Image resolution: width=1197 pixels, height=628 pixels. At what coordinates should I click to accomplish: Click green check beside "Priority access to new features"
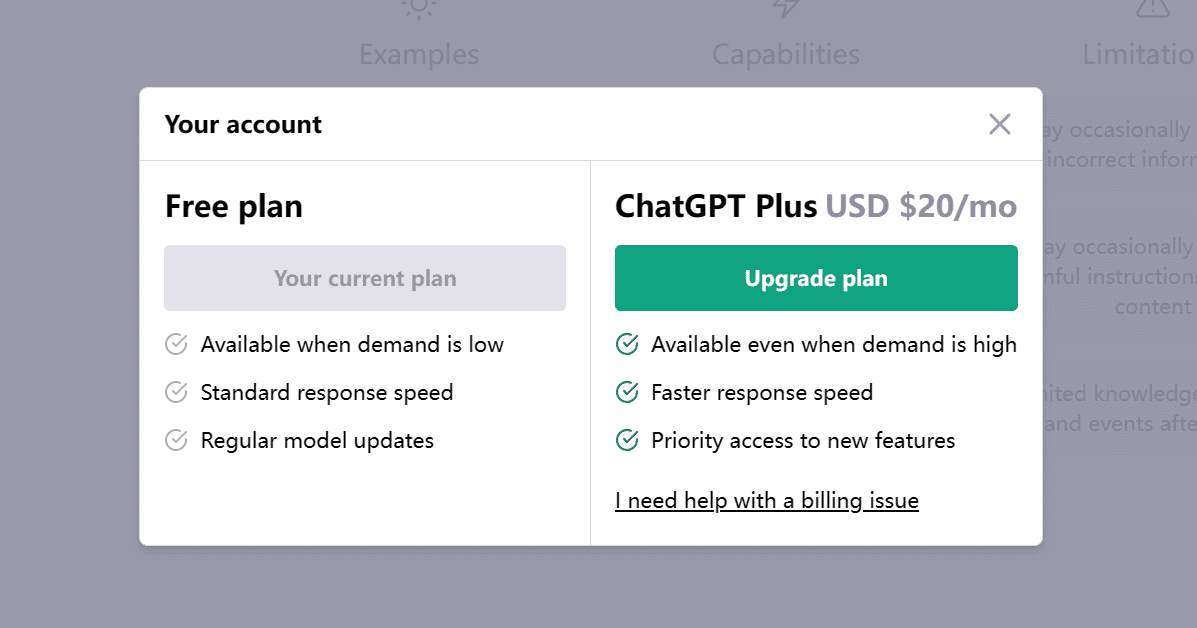(x=627, y=441)
